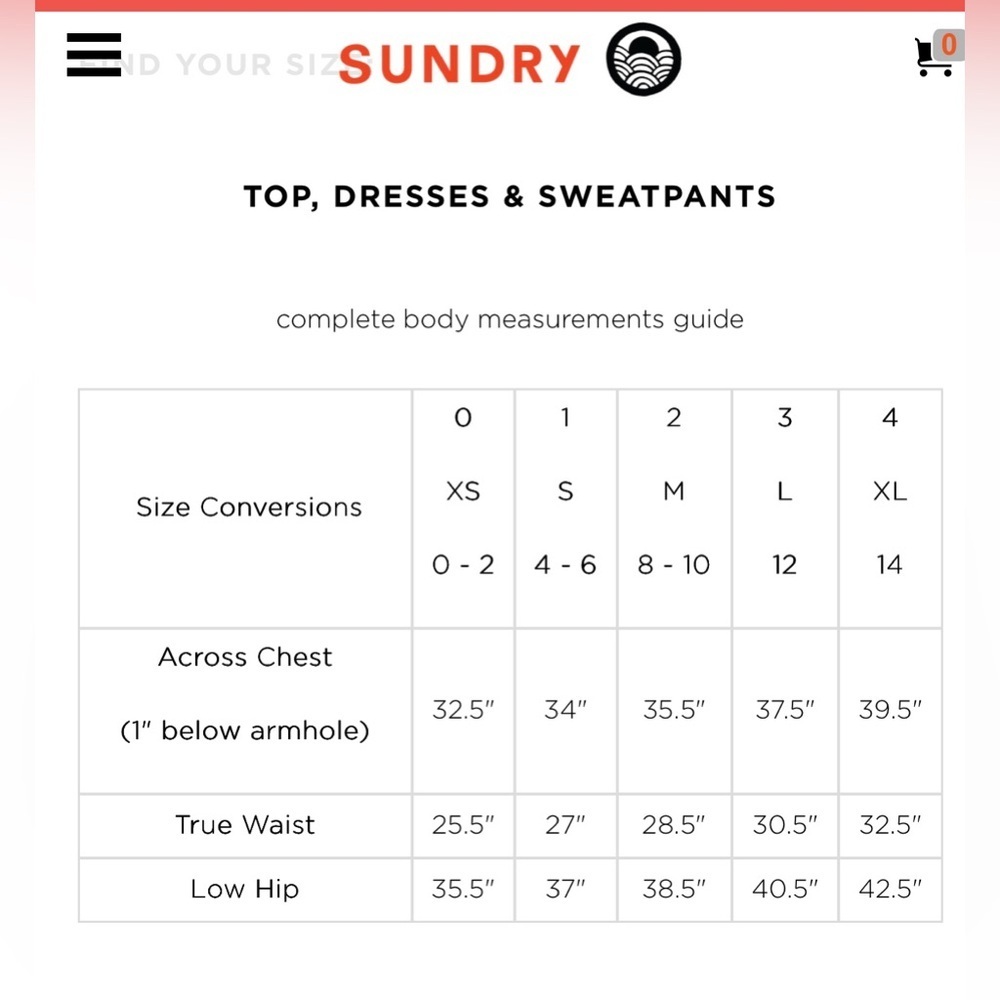1000x1000 pixels.
Task: Click the XS size column header
Action: click(463, 491)
